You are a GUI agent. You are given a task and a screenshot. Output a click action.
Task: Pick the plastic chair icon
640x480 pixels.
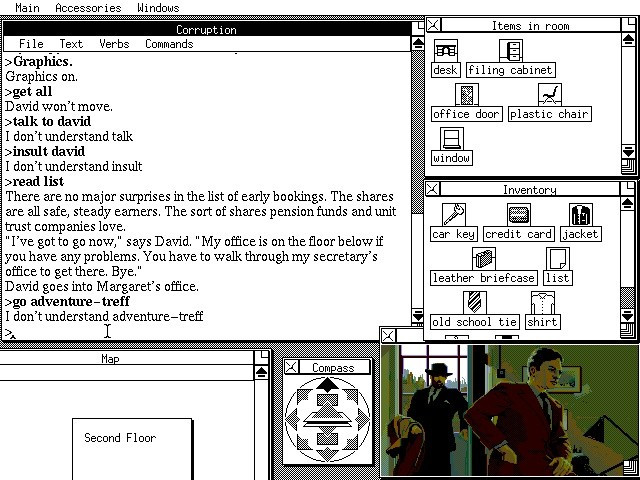tap(550, 95)
